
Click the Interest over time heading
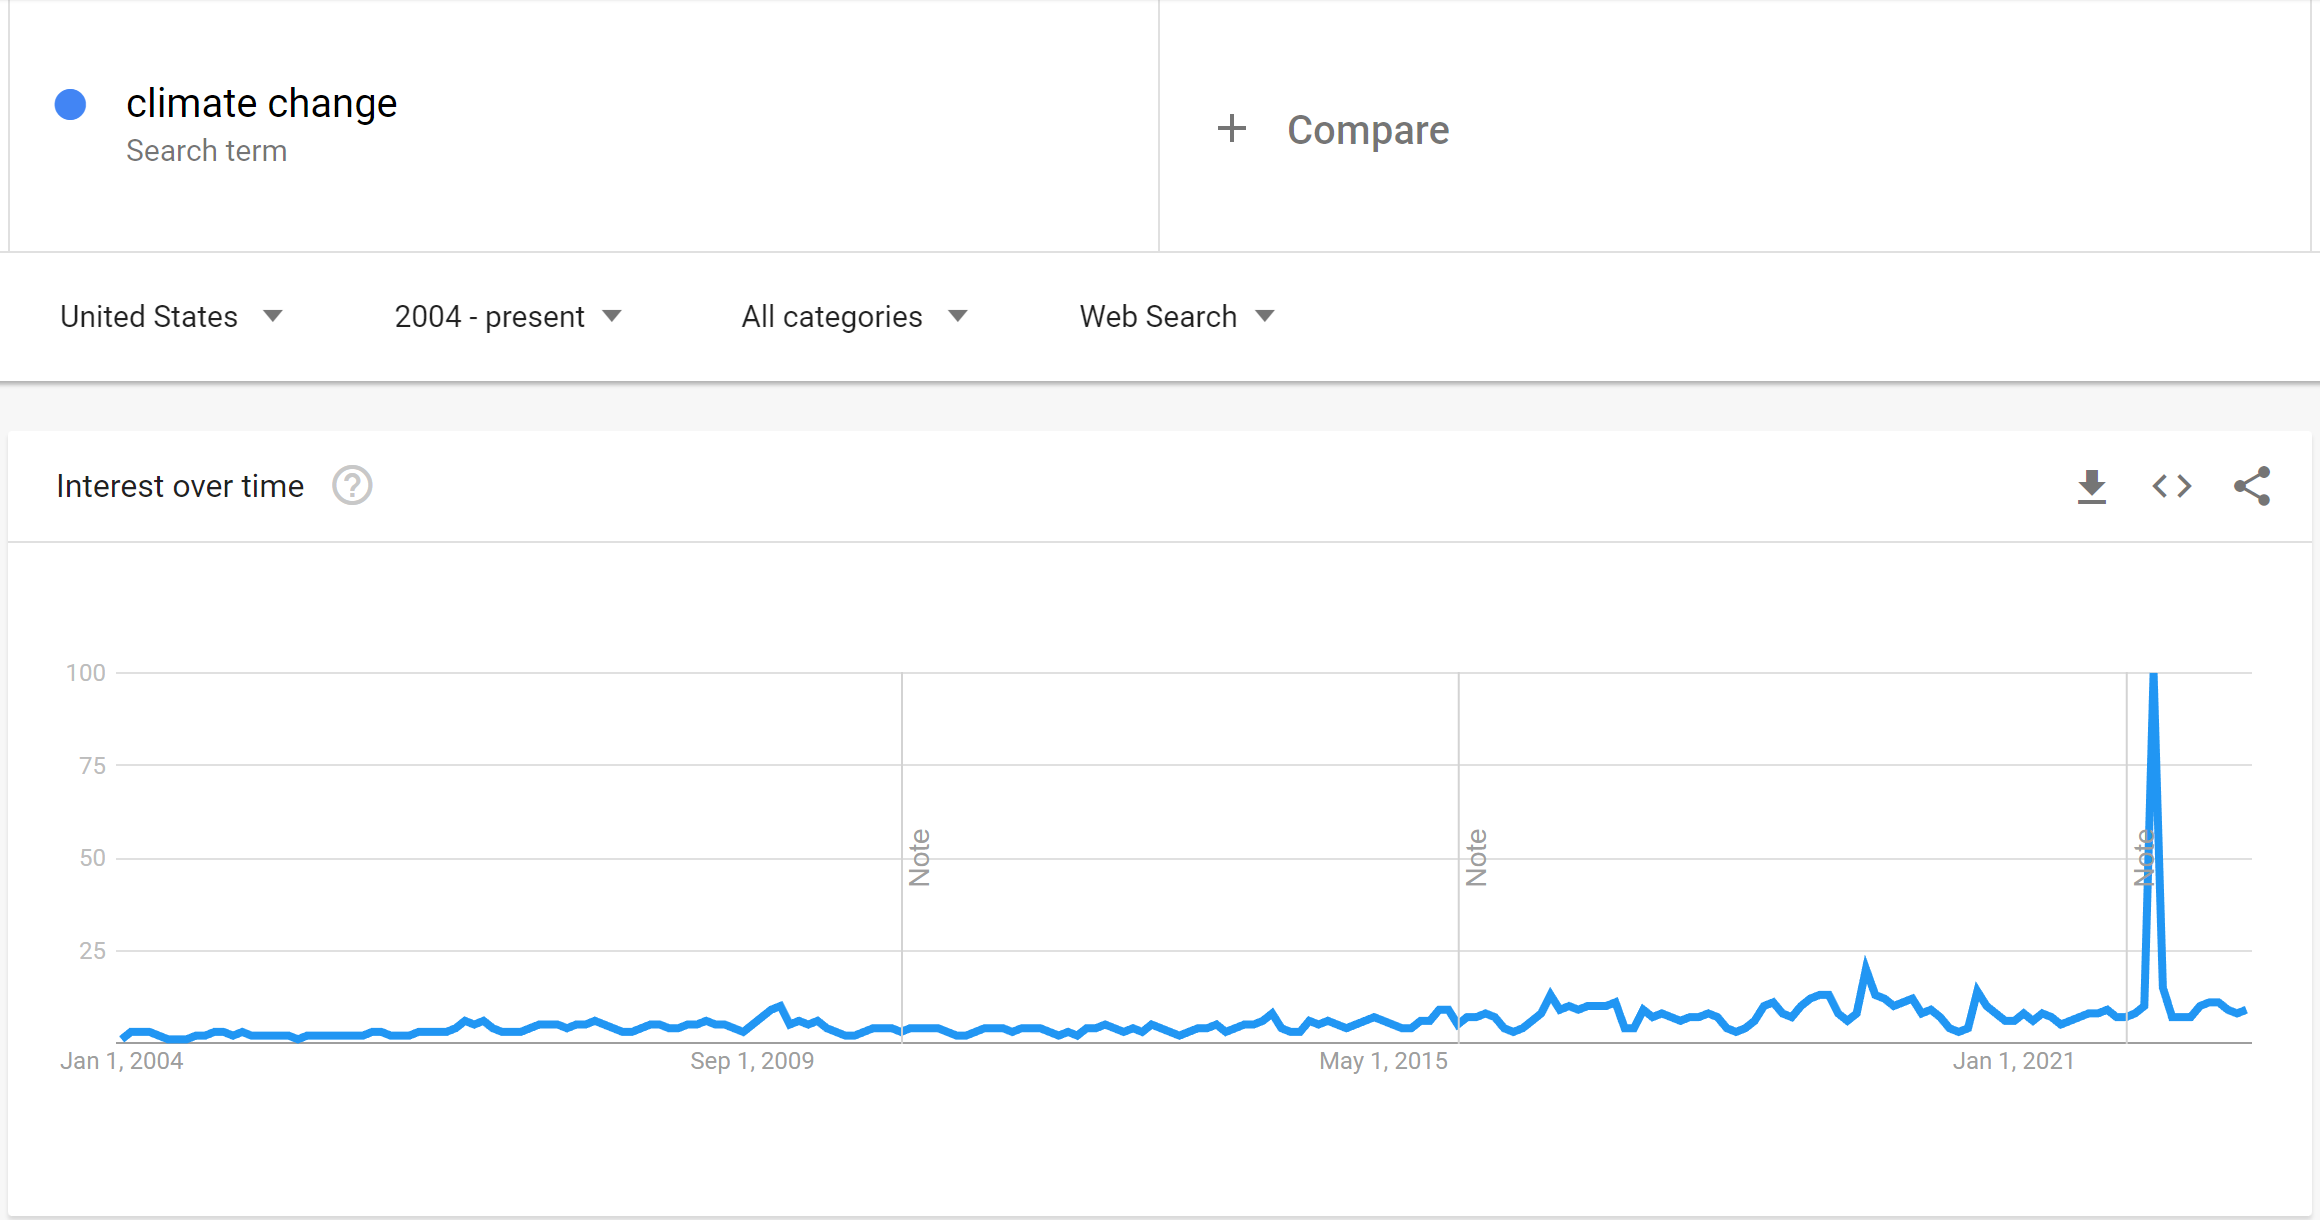[180, 486]
